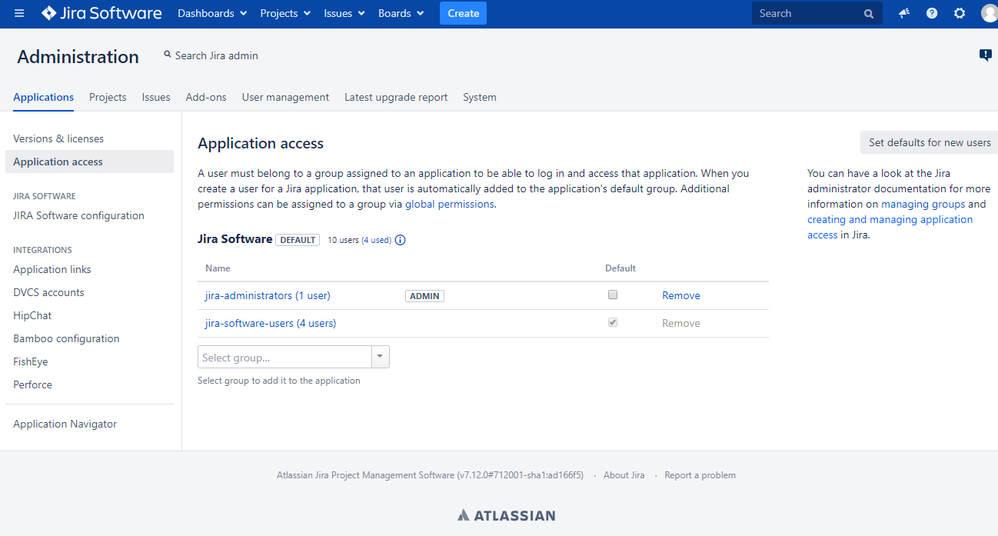This screenshot has width=998, height=536.
Task: Switch to the Projects admin tab
Action: [x=108, y=97]
